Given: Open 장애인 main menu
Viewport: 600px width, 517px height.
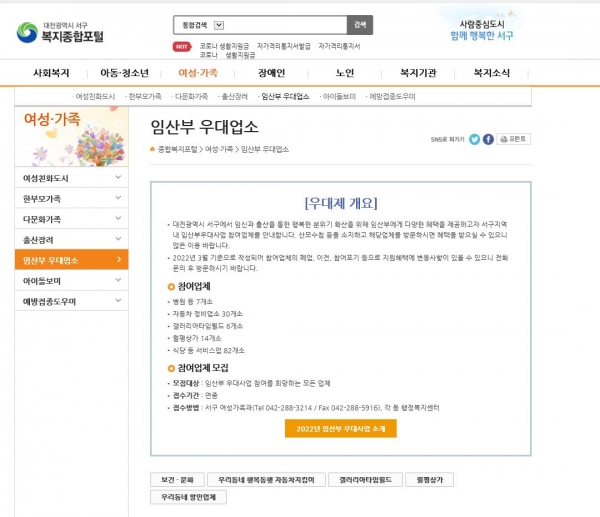Looking at the screenshot, I should pyautogui.click(x=271, y=73).
